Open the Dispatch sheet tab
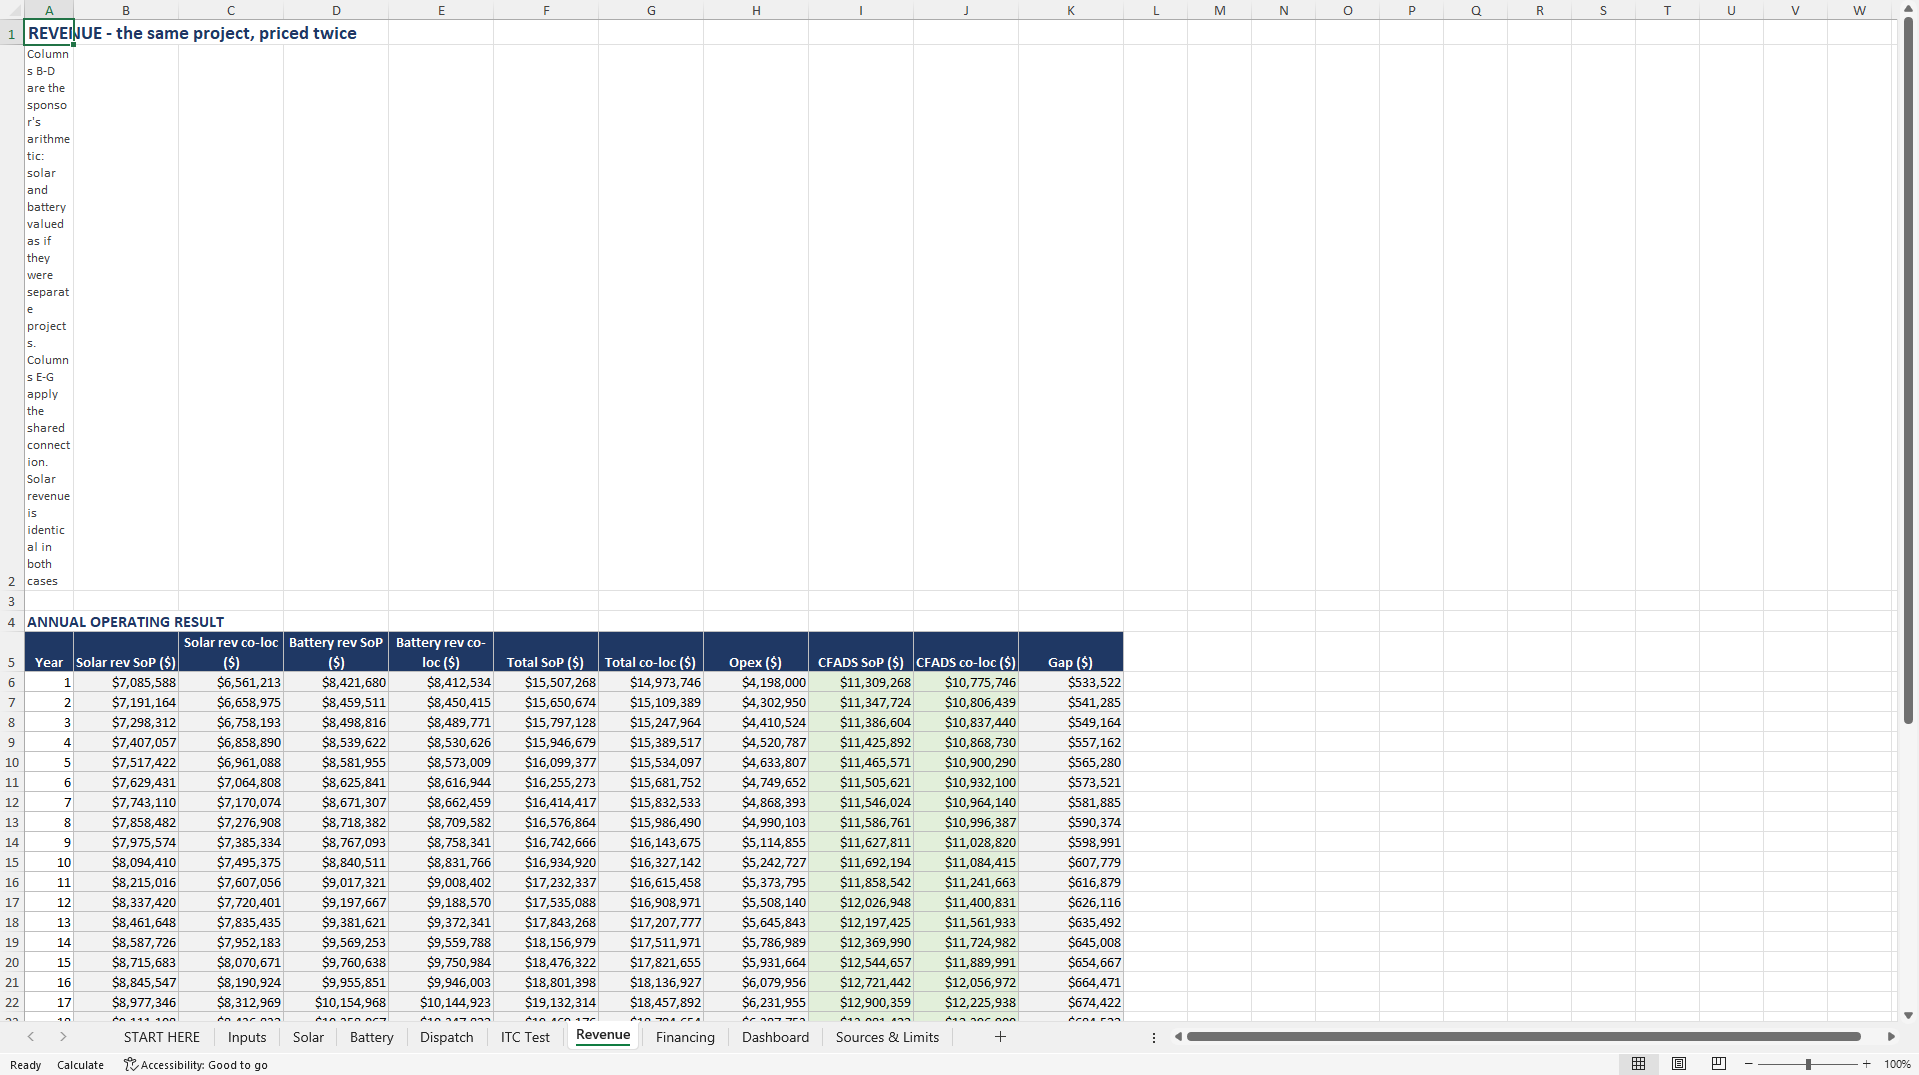The width and height of the screenshot is (1919, 1075). click(x=446, y=1037)
